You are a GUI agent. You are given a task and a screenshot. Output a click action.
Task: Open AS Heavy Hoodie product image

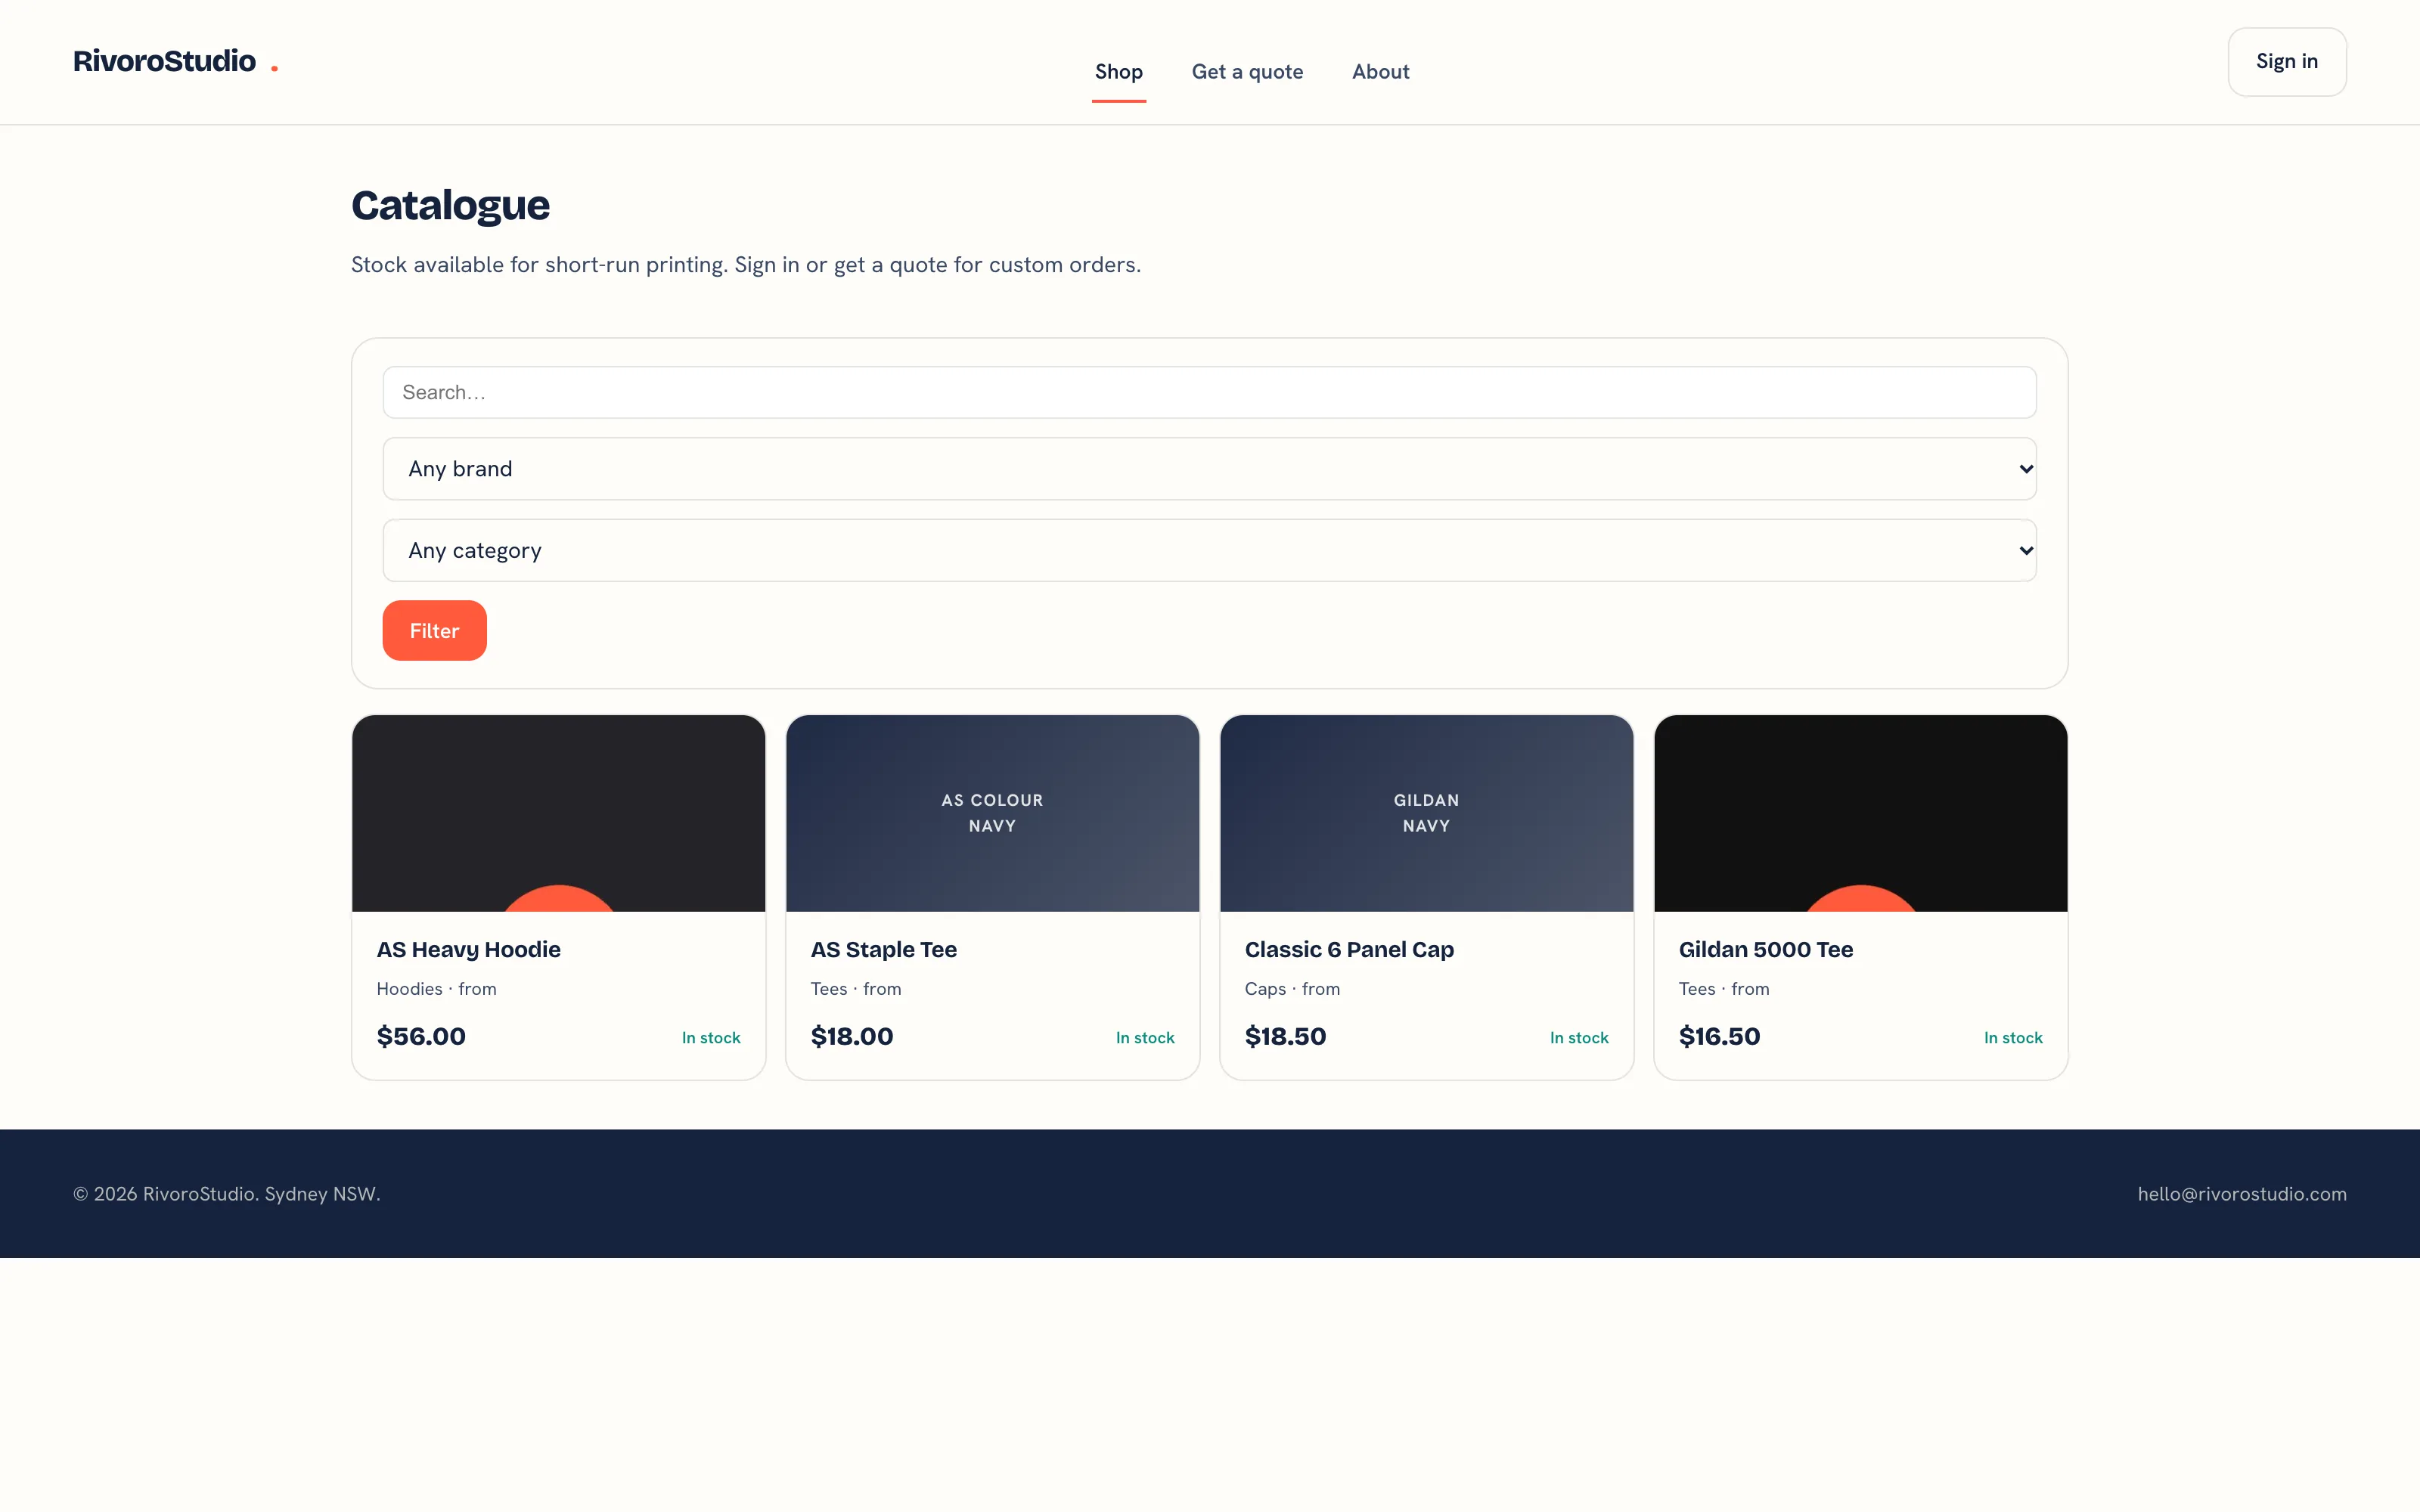click(558, 813)
